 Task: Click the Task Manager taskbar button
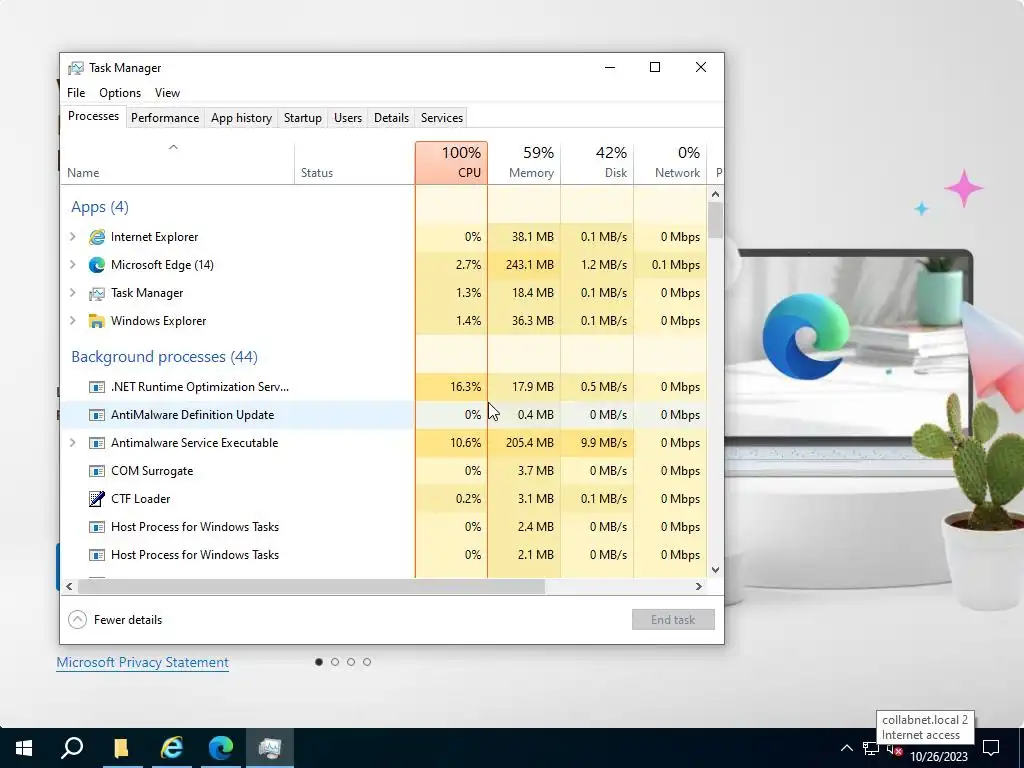pos(270,748)
